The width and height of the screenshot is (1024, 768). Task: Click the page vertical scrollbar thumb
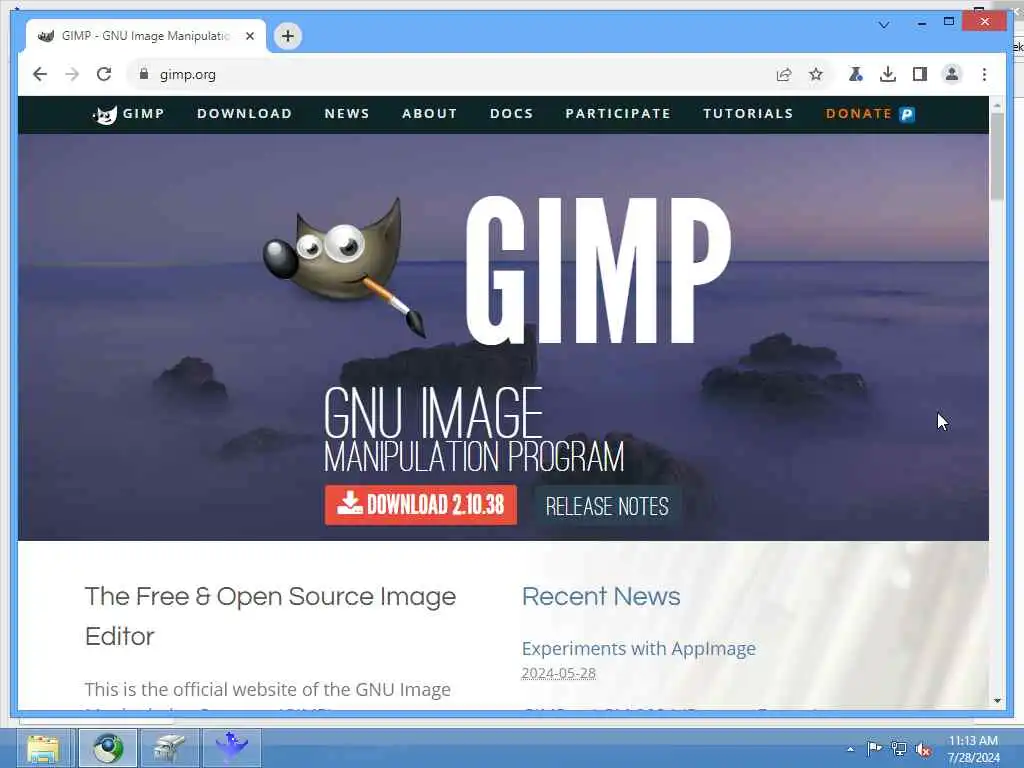[x=997, y=157]
